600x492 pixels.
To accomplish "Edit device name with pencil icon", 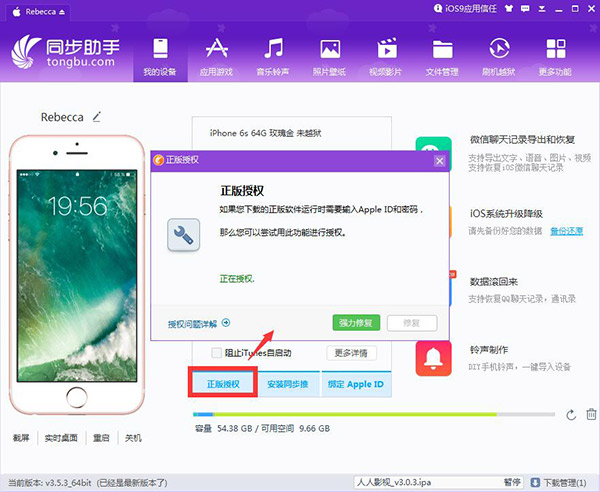I will [x=97, y=117].
